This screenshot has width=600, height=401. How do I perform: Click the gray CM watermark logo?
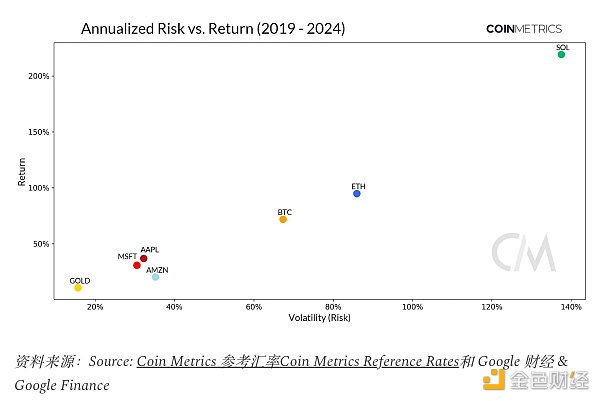pyautogui.click(x=523, y=253)
